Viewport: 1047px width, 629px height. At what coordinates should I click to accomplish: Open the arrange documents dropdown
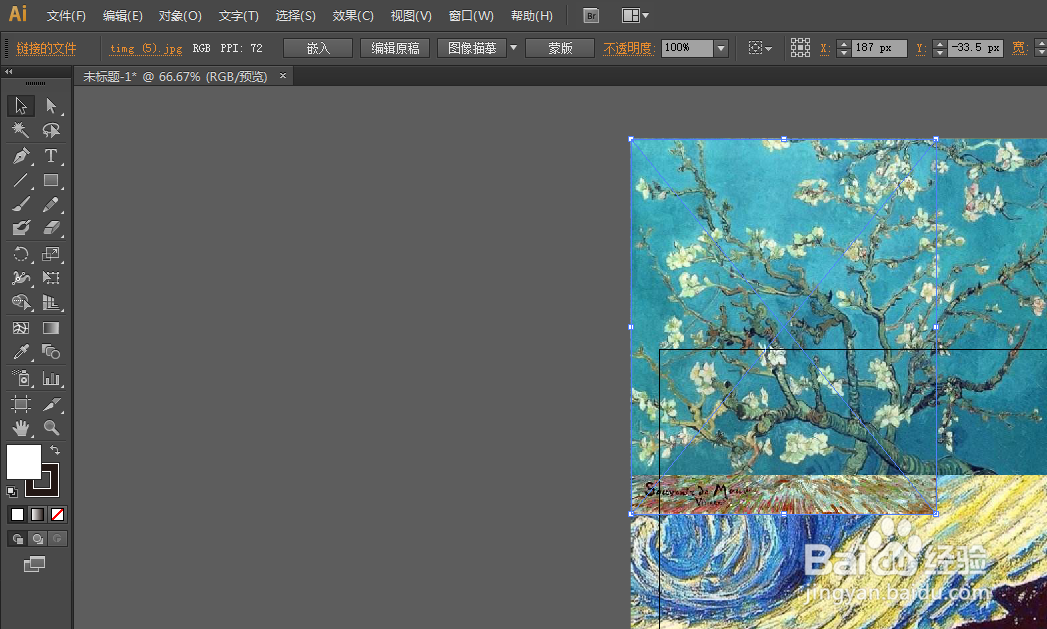click(x=635, y=15)
